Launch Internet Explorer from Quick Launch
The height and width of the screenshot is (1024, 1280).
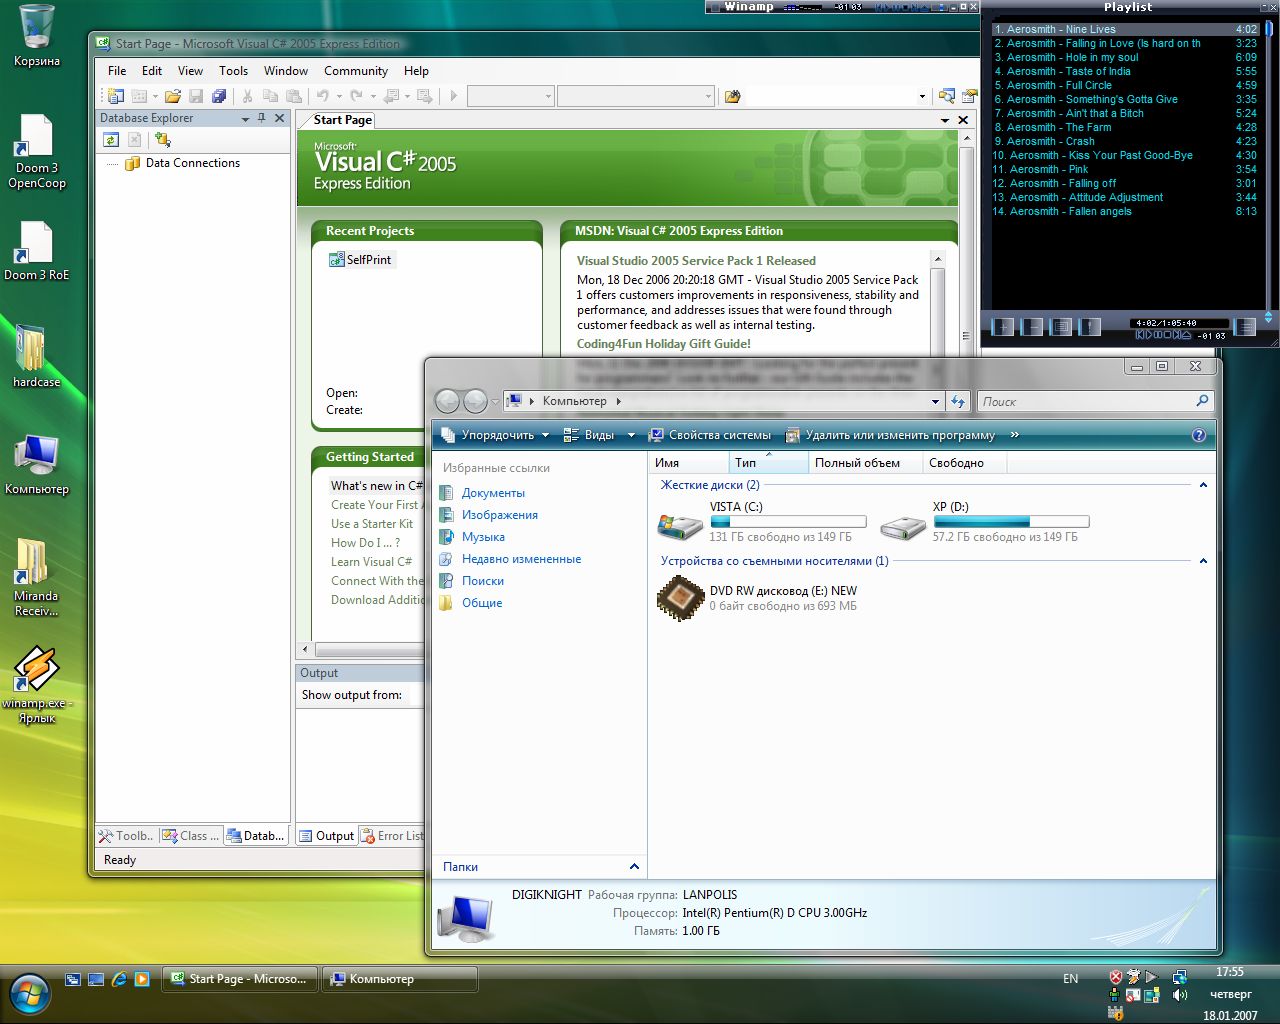coord(119,979)
